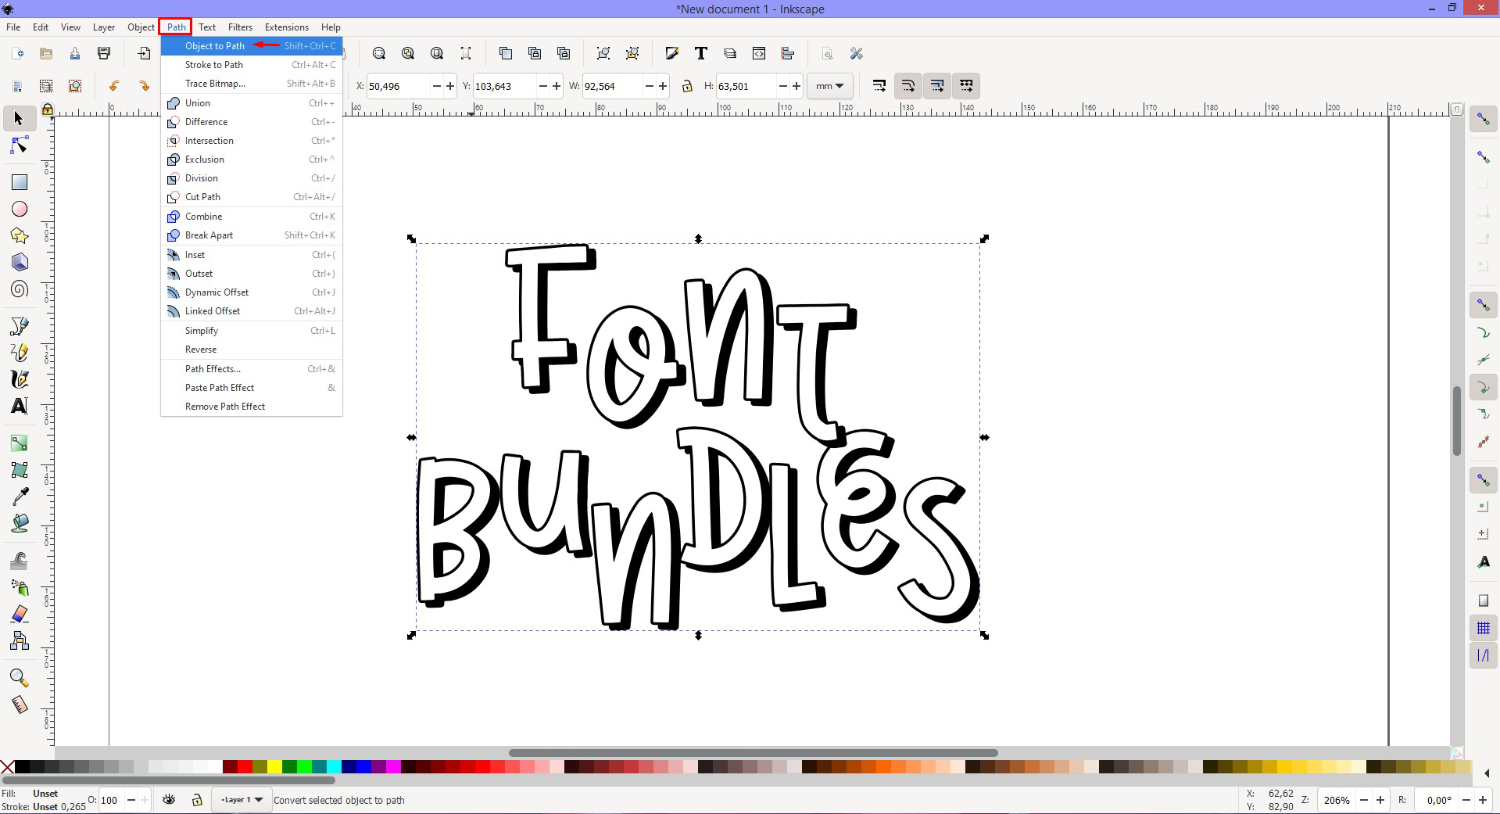This screenshot has width=1500, height=814.
Task: Choose Break Apart menu entry
Action: [x=251, y=235]
